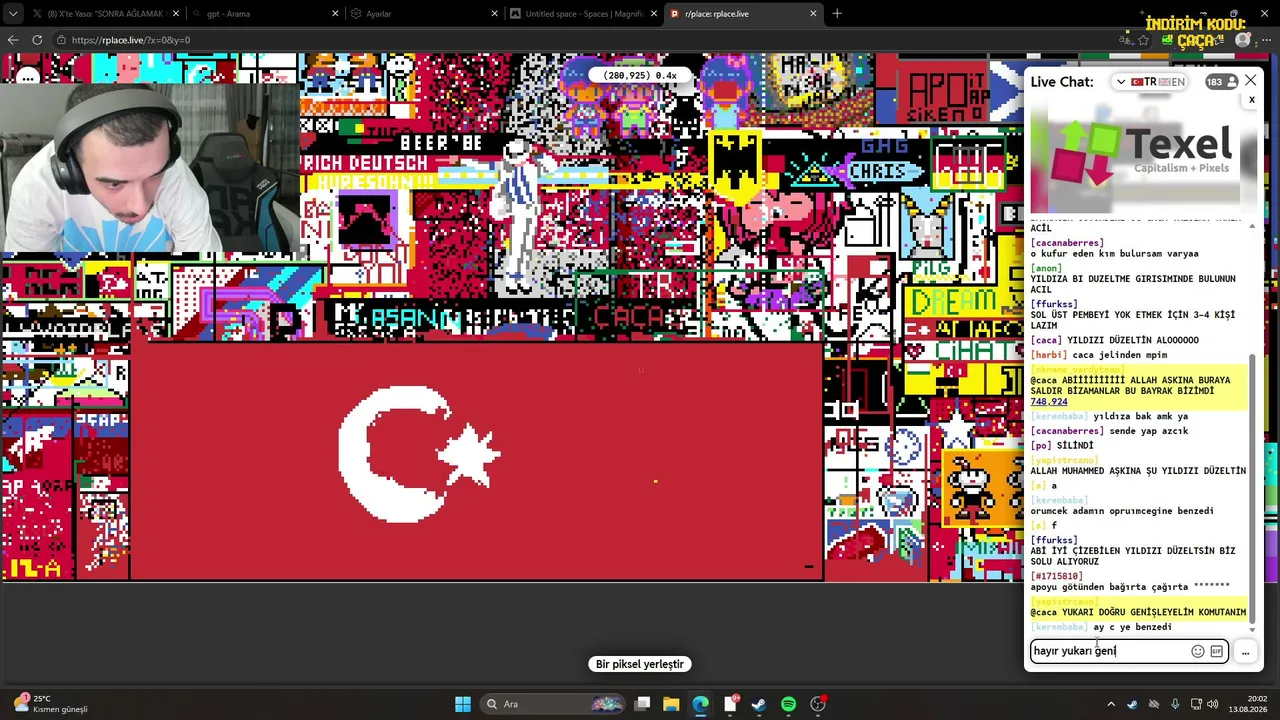This screenshot has width=1280, height=720.
Task: Click the chat scrollbar up arrow
Action: pos(1252,226)
